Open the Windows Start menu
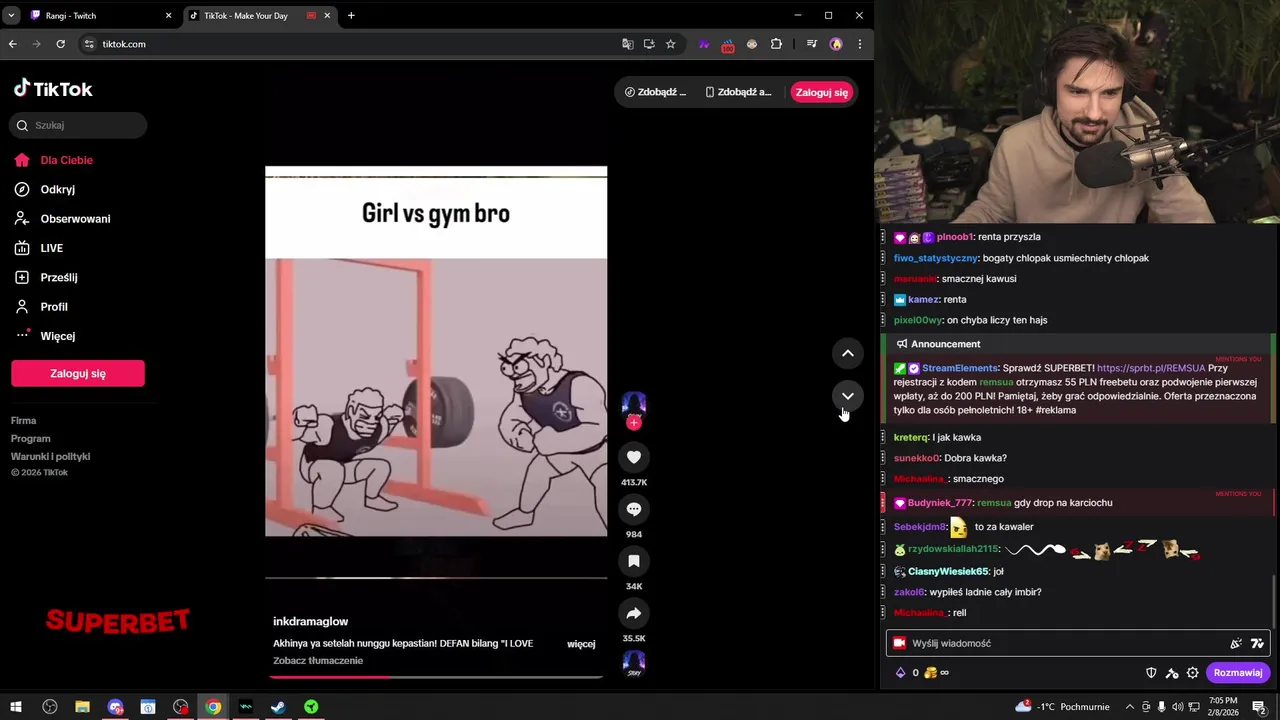The image size is (1280, 720). (x=16, y=707)
